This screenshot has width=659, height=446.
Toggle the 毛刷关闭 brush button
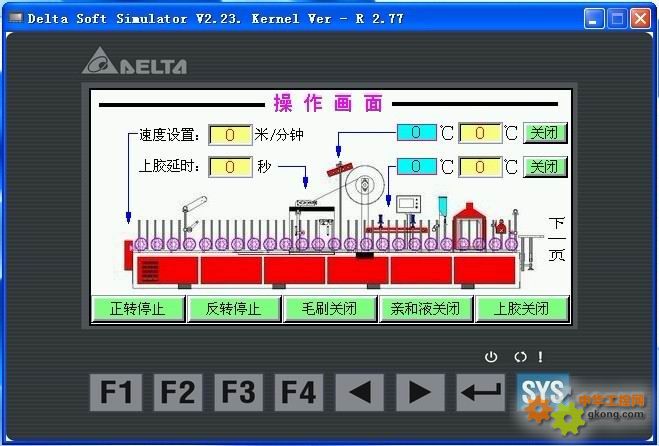tap(330, 309)
